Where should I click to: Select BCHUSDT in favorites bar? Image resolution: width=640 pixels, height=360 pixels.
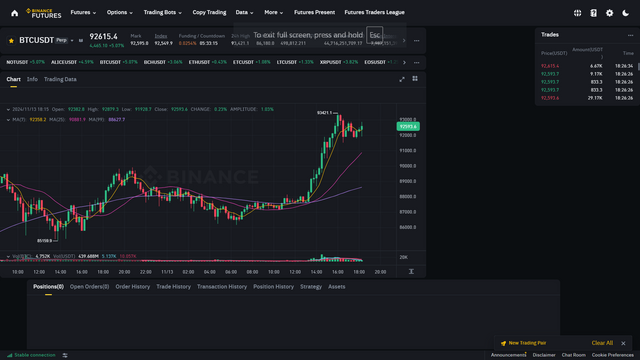pyautogui.click(x=163, y=62)
